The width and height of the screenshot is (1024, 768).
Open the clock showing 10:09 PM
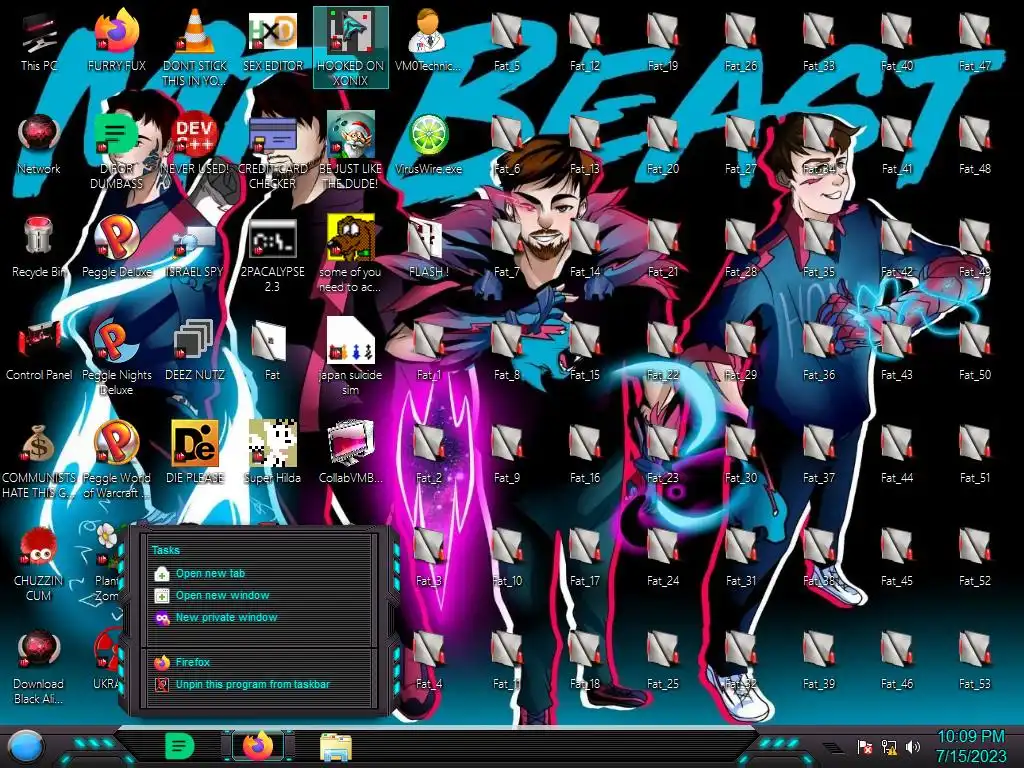971,746
